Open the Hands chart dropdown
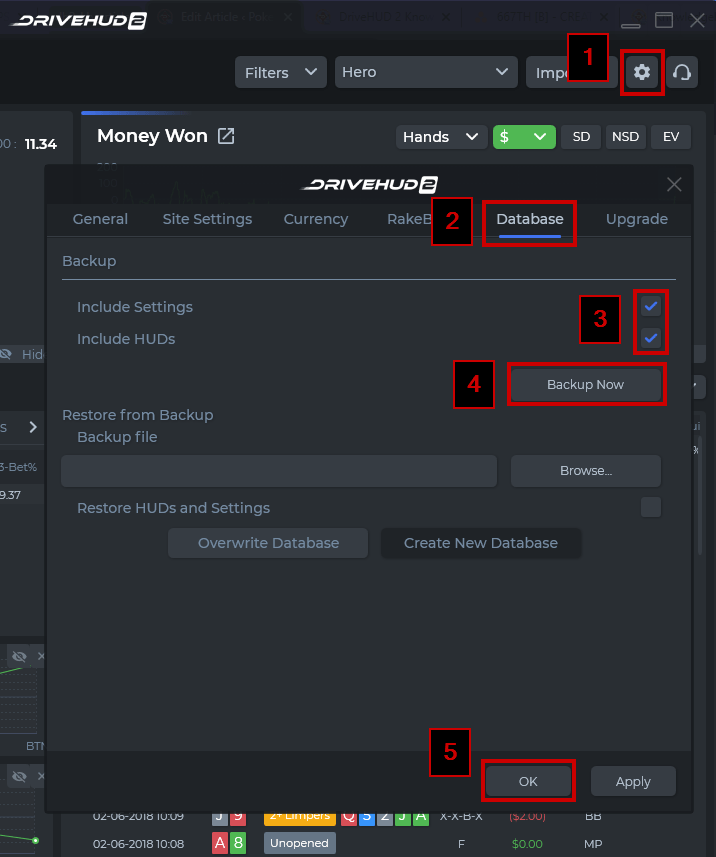 click(x=441, y=137)
